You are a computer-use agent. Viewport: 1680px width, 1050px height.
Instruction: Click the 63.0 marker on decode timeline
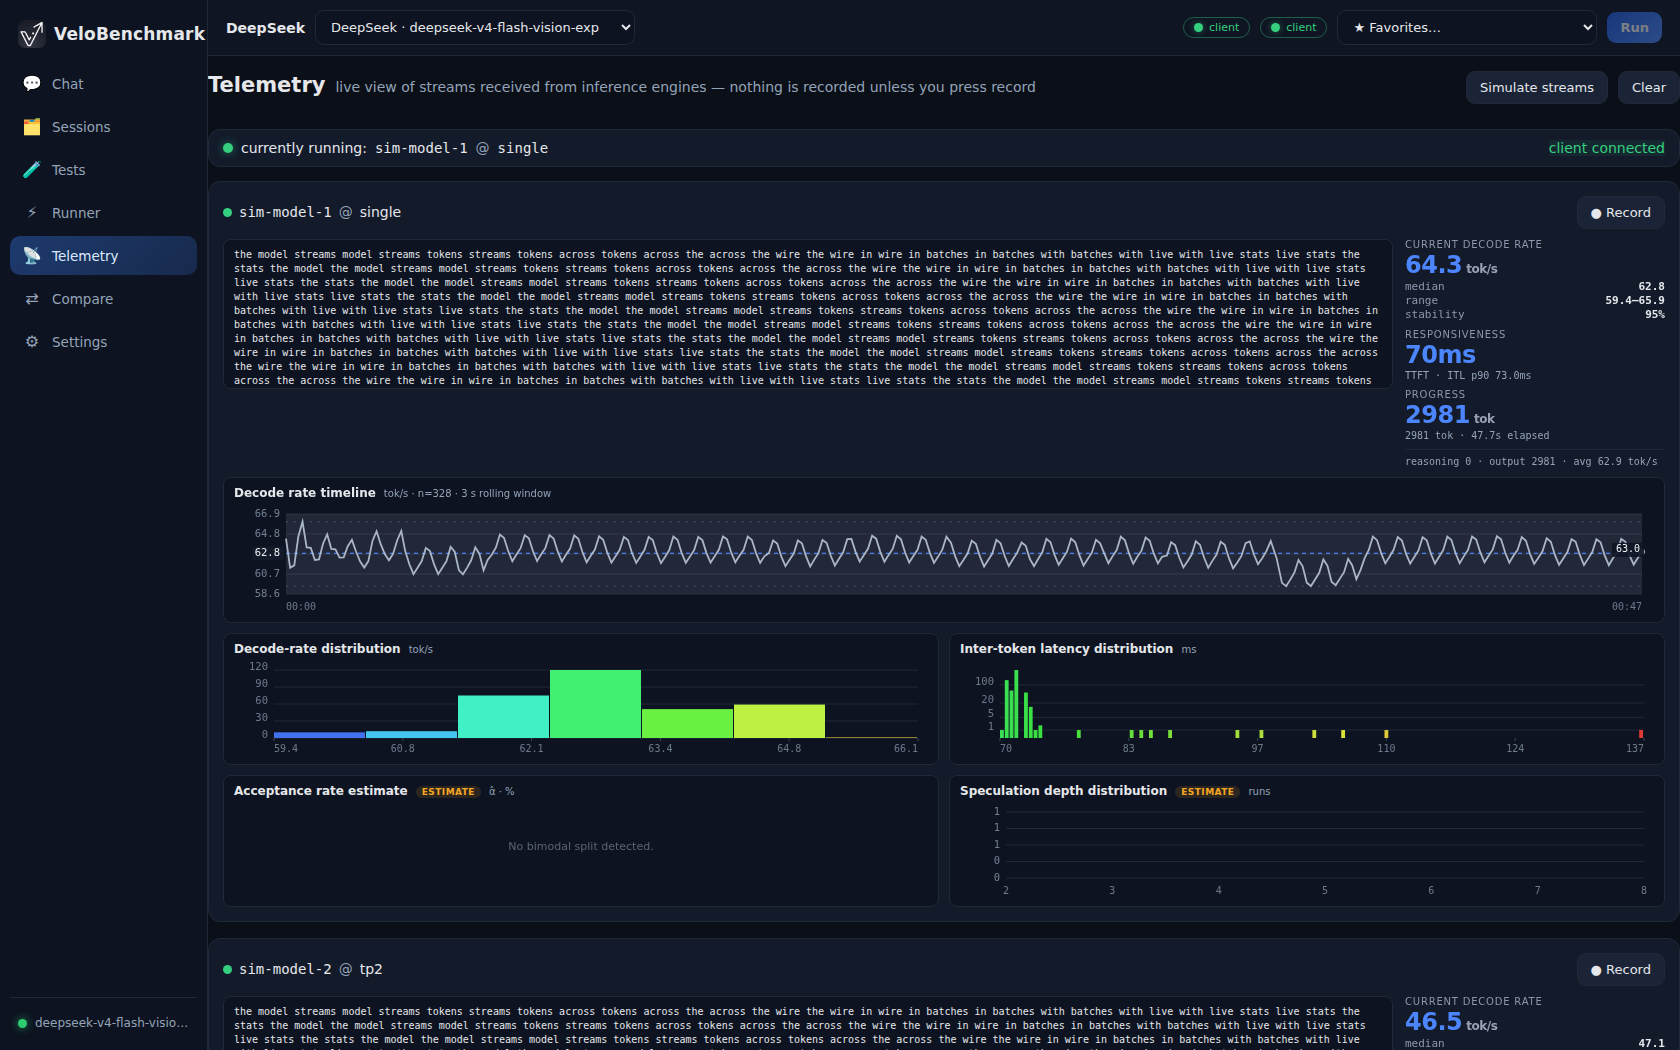(x=1628, y=548)
